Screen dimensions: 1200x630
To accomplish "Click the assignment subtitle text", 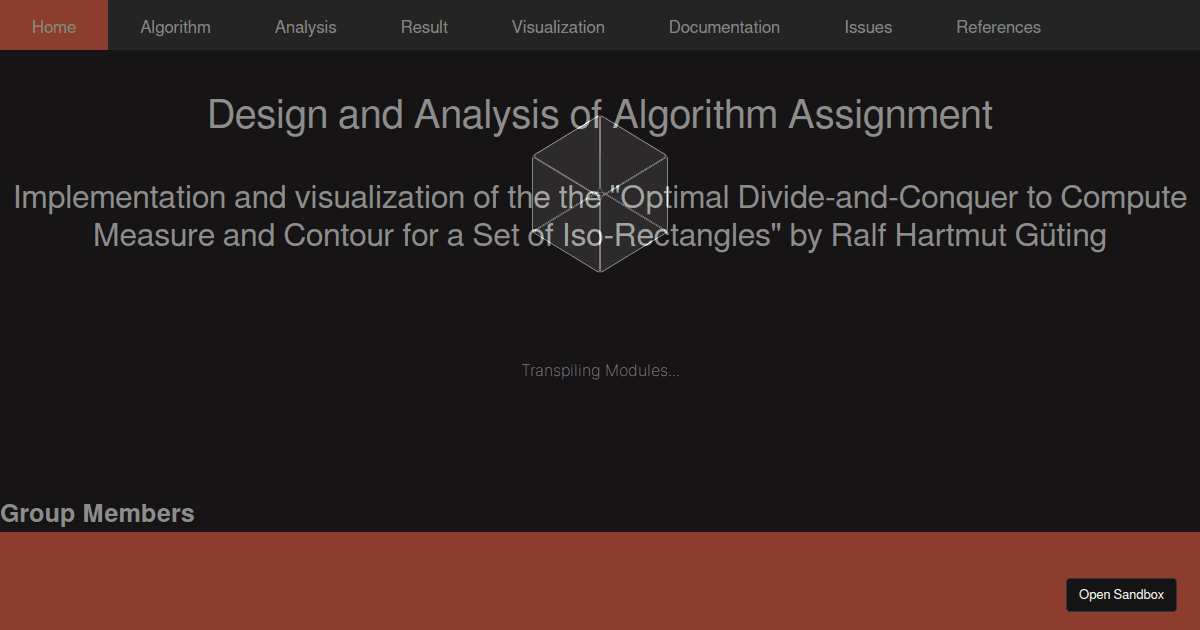I will (599, 216).
